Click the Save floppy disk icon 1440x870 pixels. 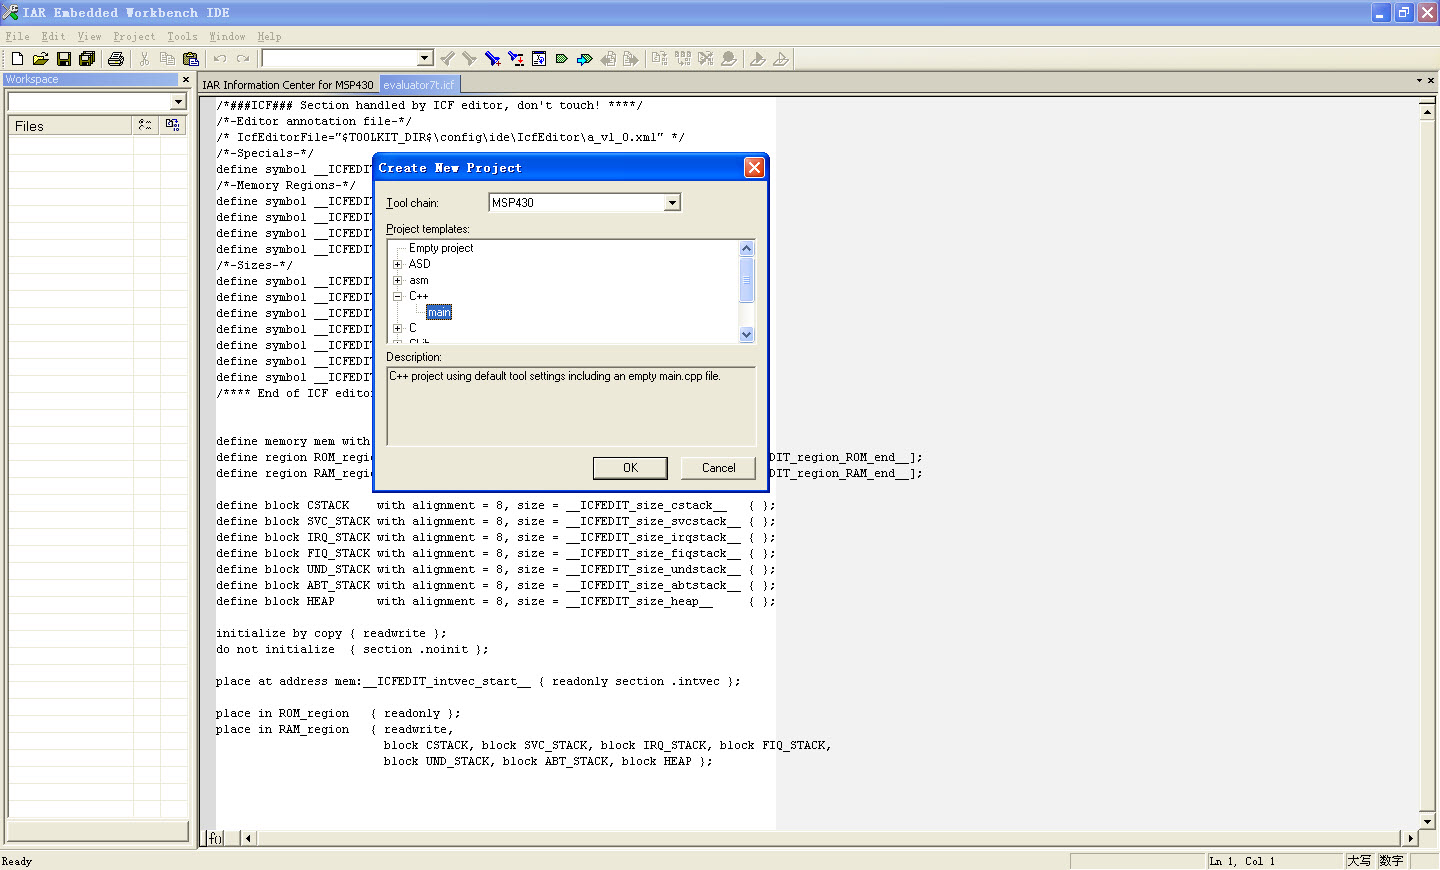click(x=64, y=59)
